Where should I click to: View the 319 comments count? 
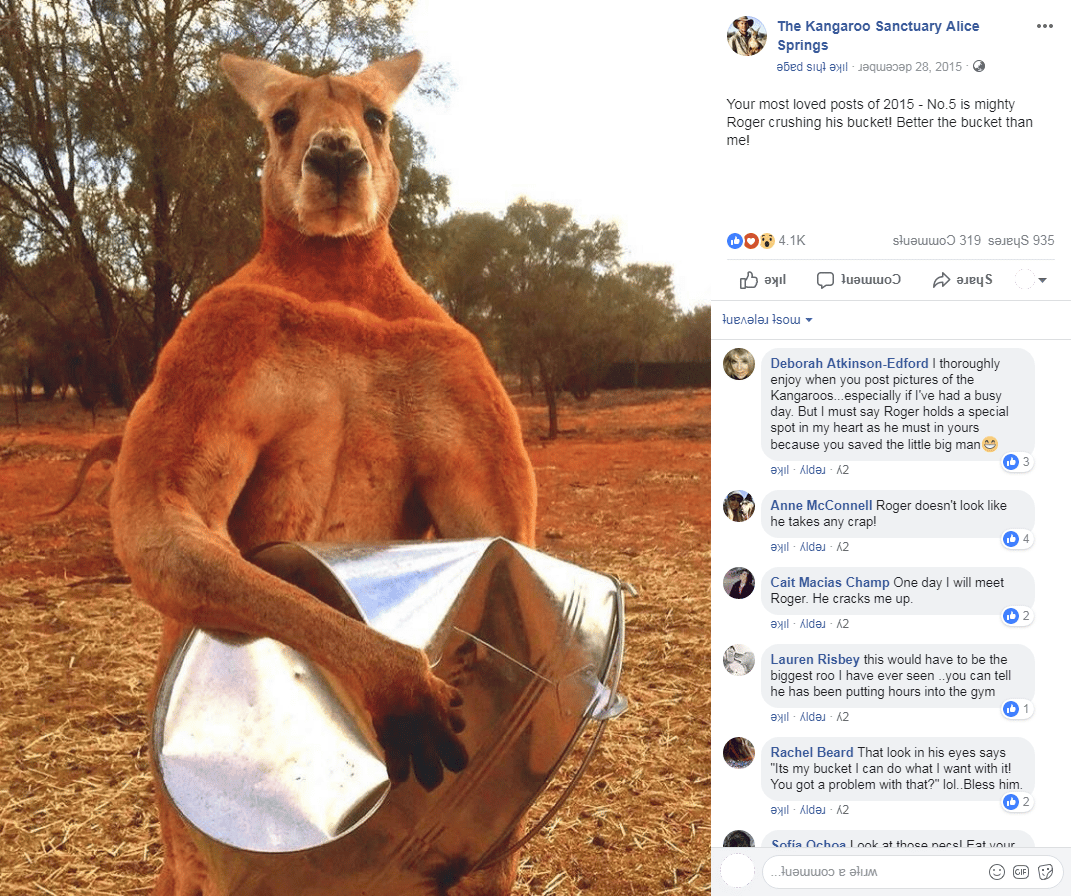[x=936, y=240]
